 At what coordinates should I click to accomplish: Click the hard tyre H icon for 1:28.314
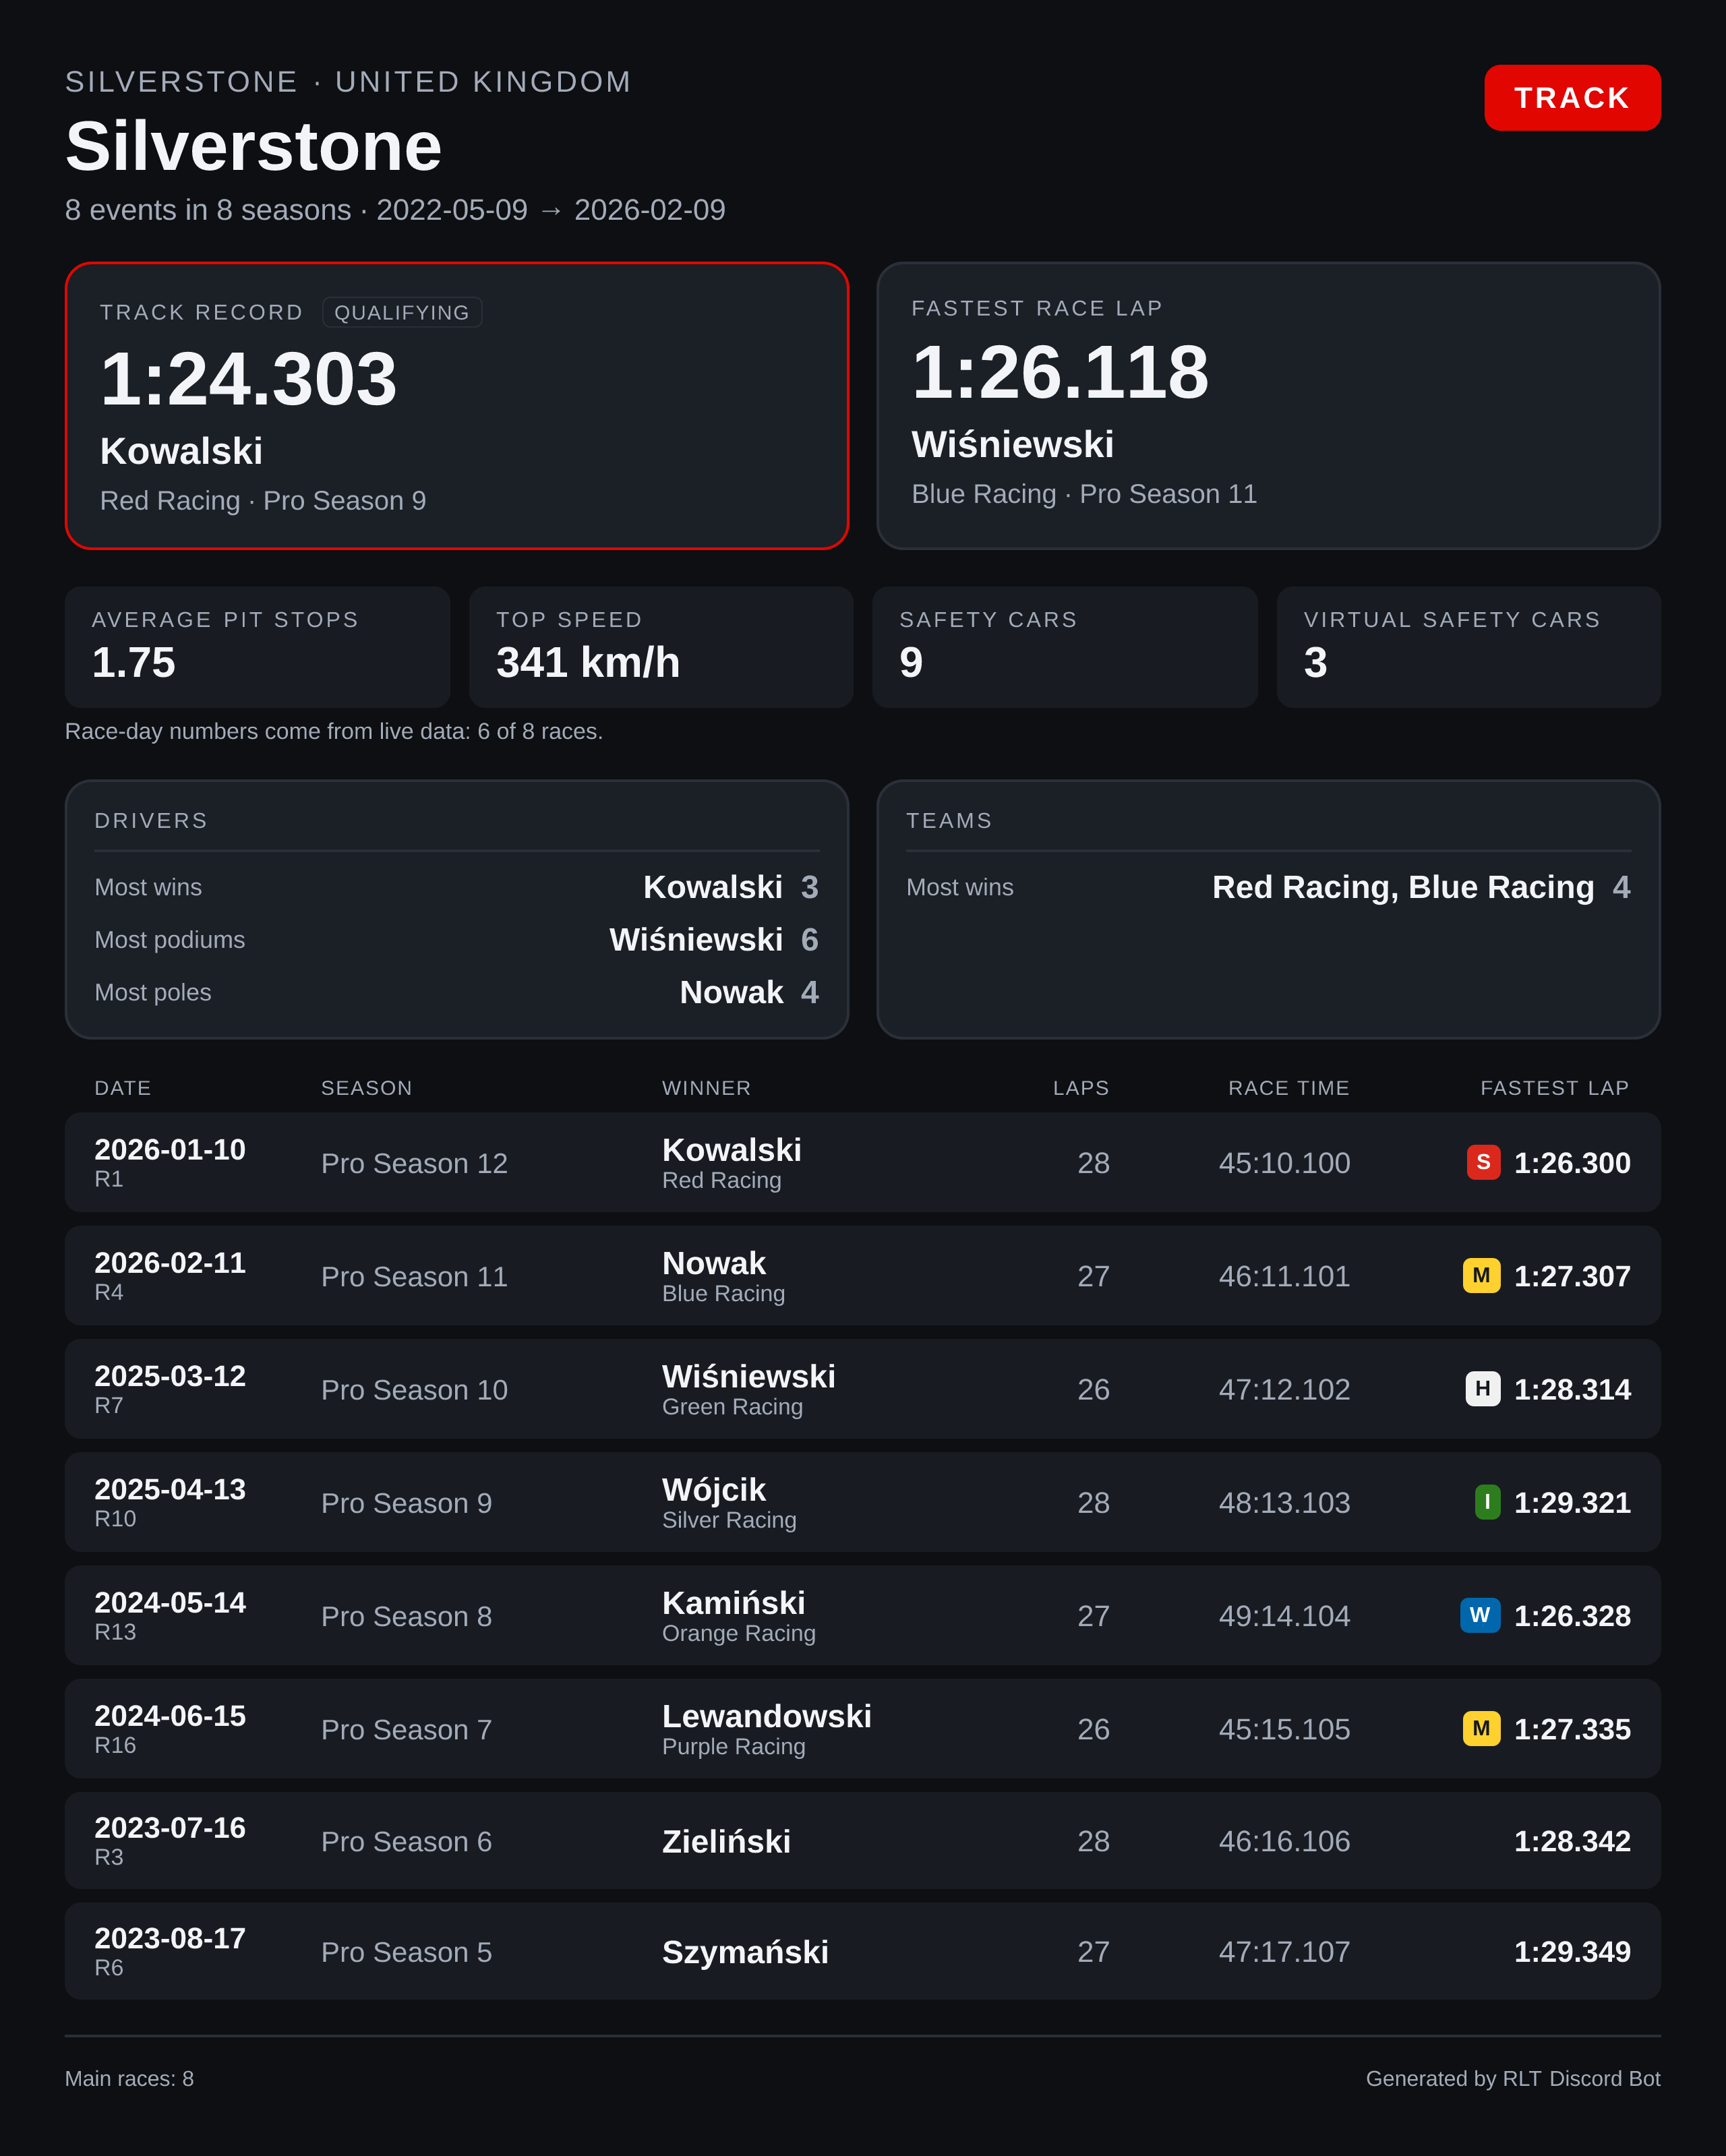(x=1483, y=1388)
